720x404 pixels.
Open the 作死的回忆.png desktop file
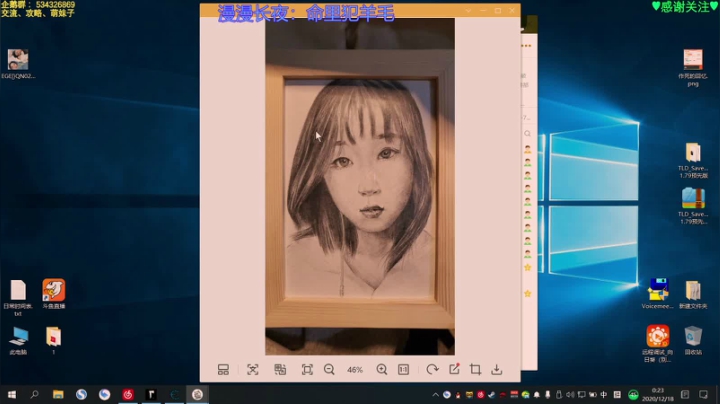[693, 67]
